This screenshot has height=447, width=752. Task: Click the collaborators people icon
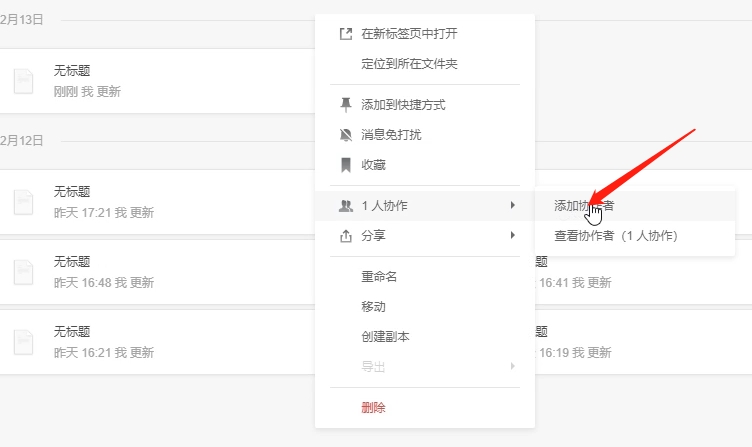pyautogui.click(x=346, y=205)
